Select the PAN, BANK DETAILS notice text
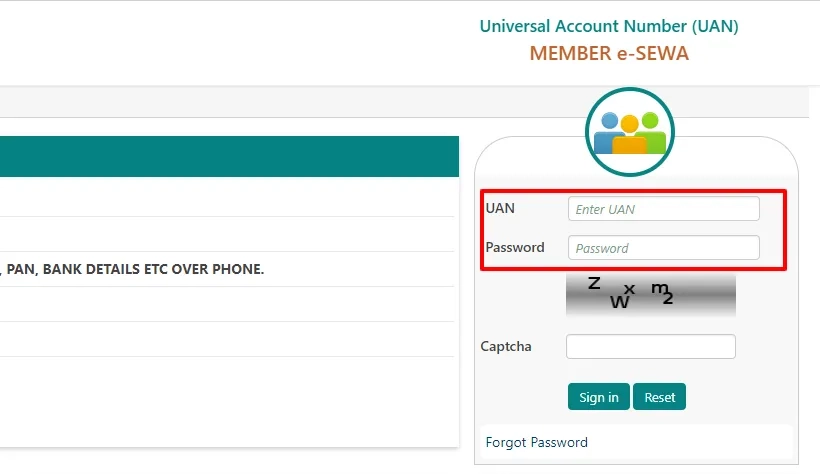820x474 pixels. (134, 269)
